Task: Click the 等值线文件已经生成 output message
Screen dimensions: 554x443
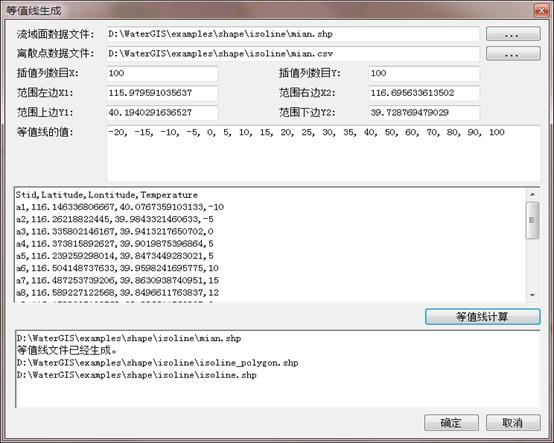Action: tap(66, 350)
